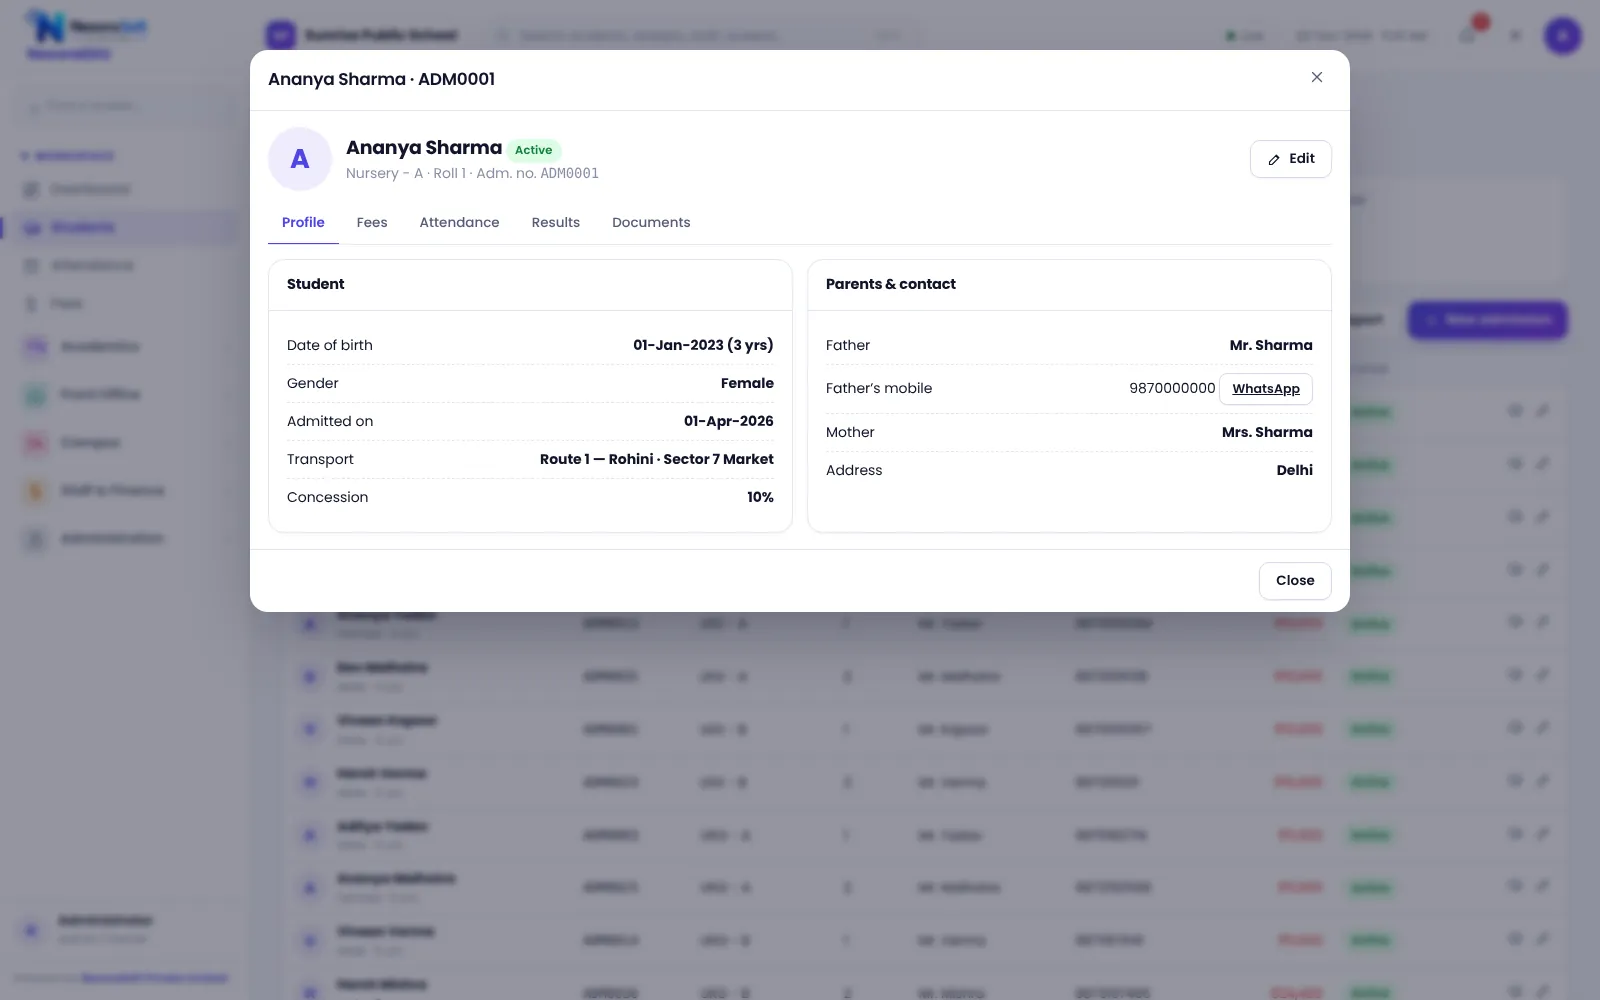This screenshot has height=1000, width=1600.
Task: Click father's mobile number 9870000000
Action: [1172, 388]
